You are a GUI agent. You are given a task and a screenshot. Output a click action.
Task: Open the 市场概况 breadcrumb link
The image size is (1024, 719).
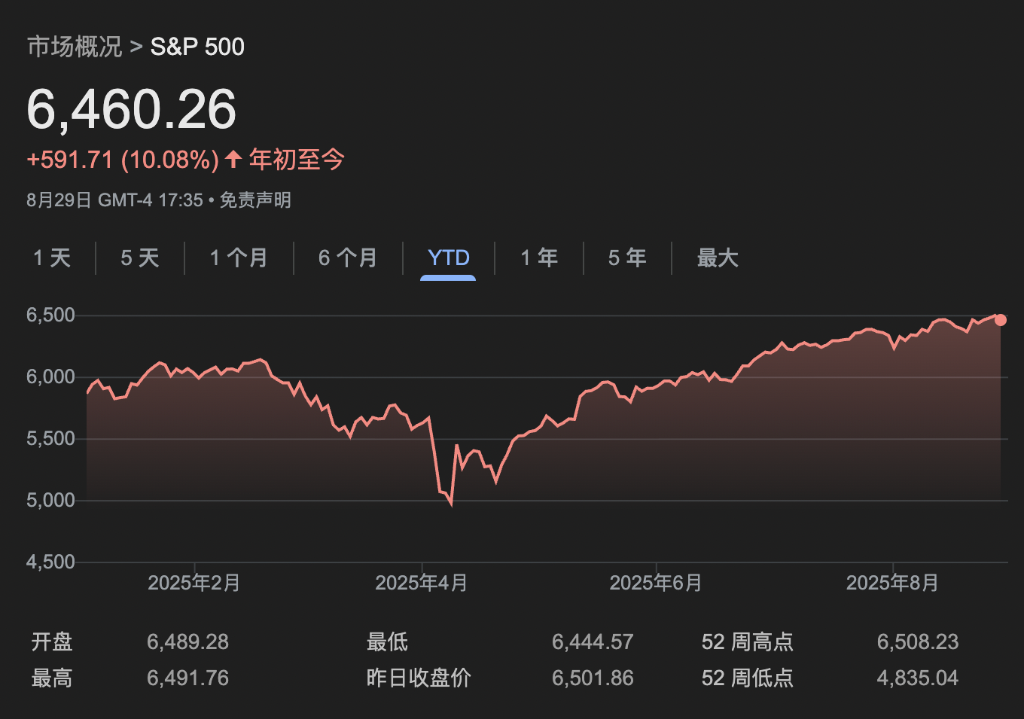(74, 46)
